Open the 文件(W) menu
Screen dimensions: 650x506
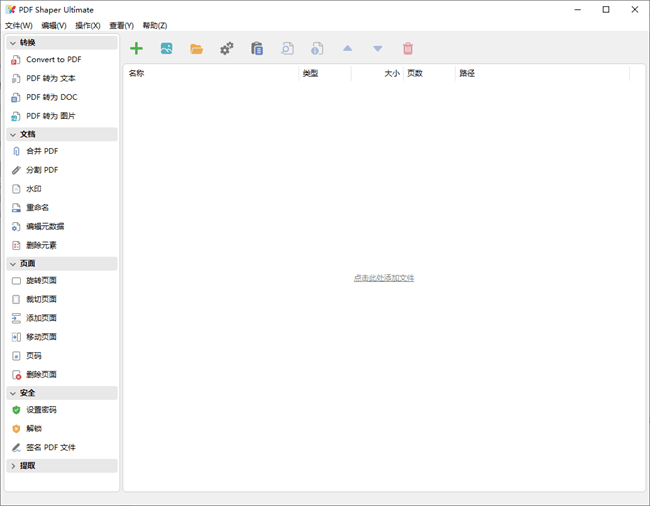[19, 25]
